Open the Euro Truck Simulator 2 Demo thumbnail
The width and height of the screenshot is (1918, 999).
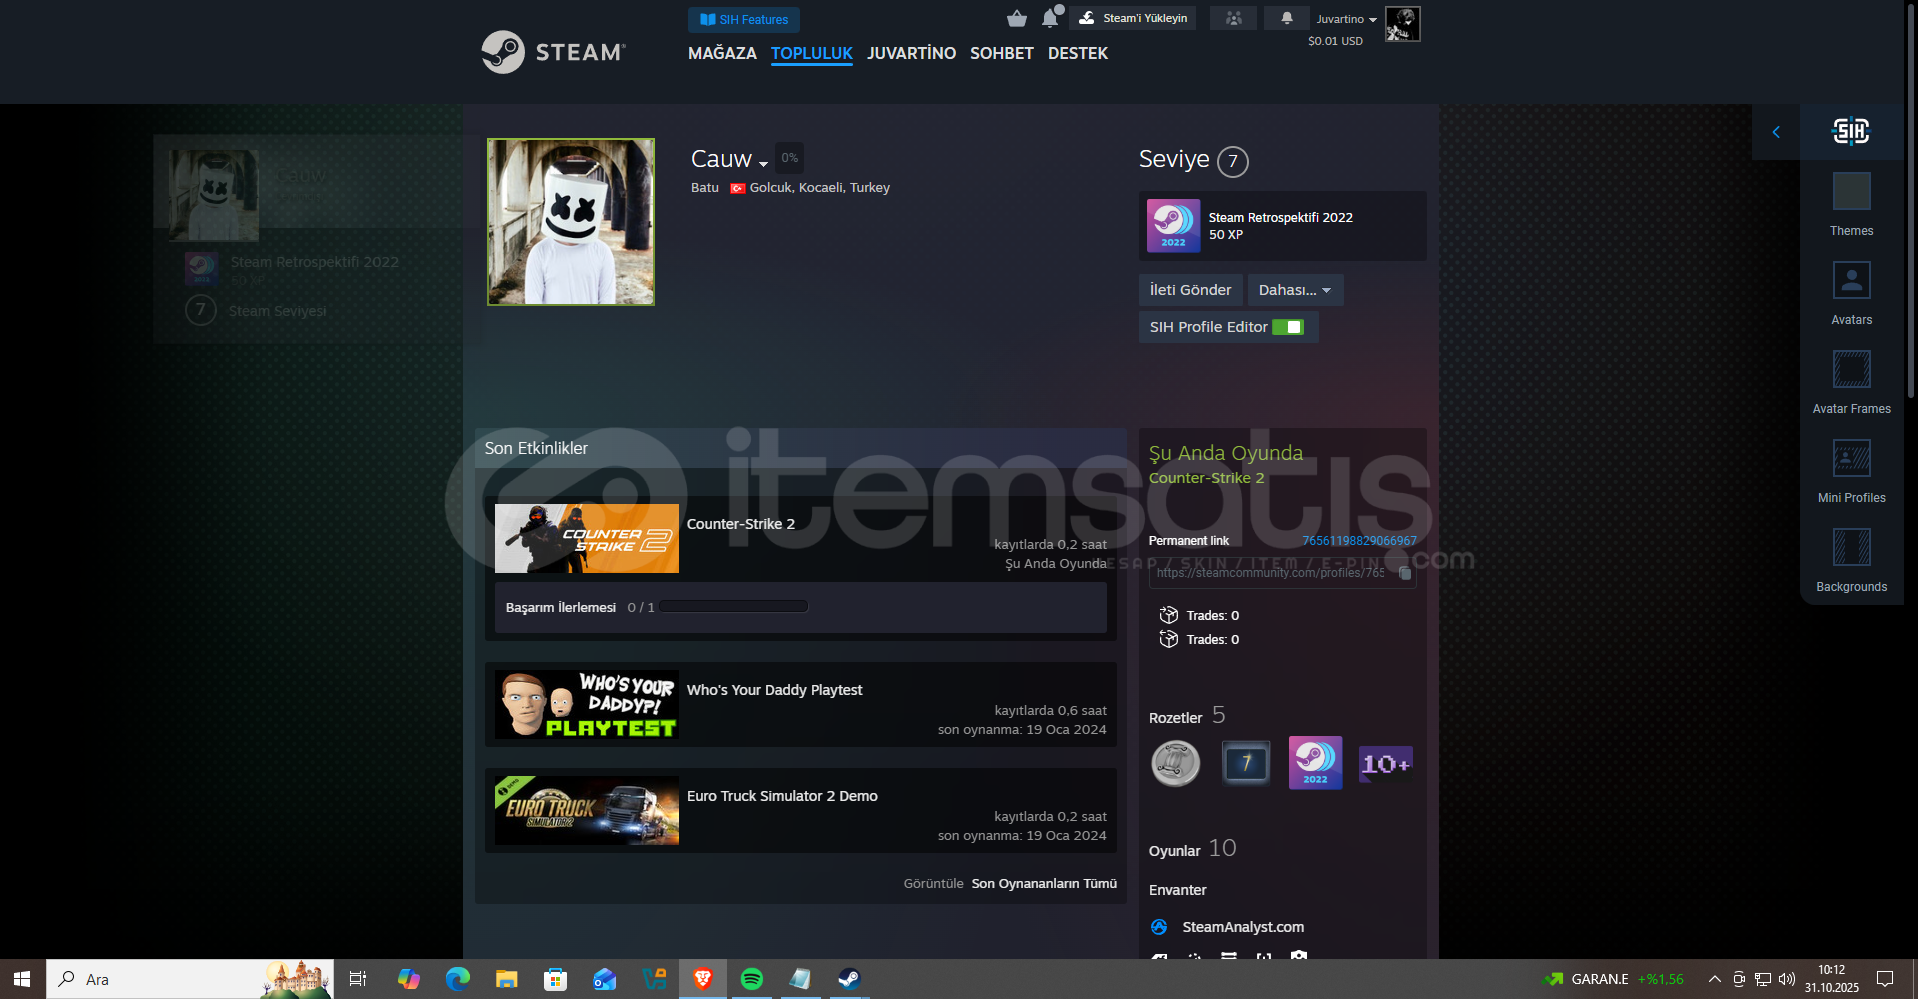(x=587, y=810)
